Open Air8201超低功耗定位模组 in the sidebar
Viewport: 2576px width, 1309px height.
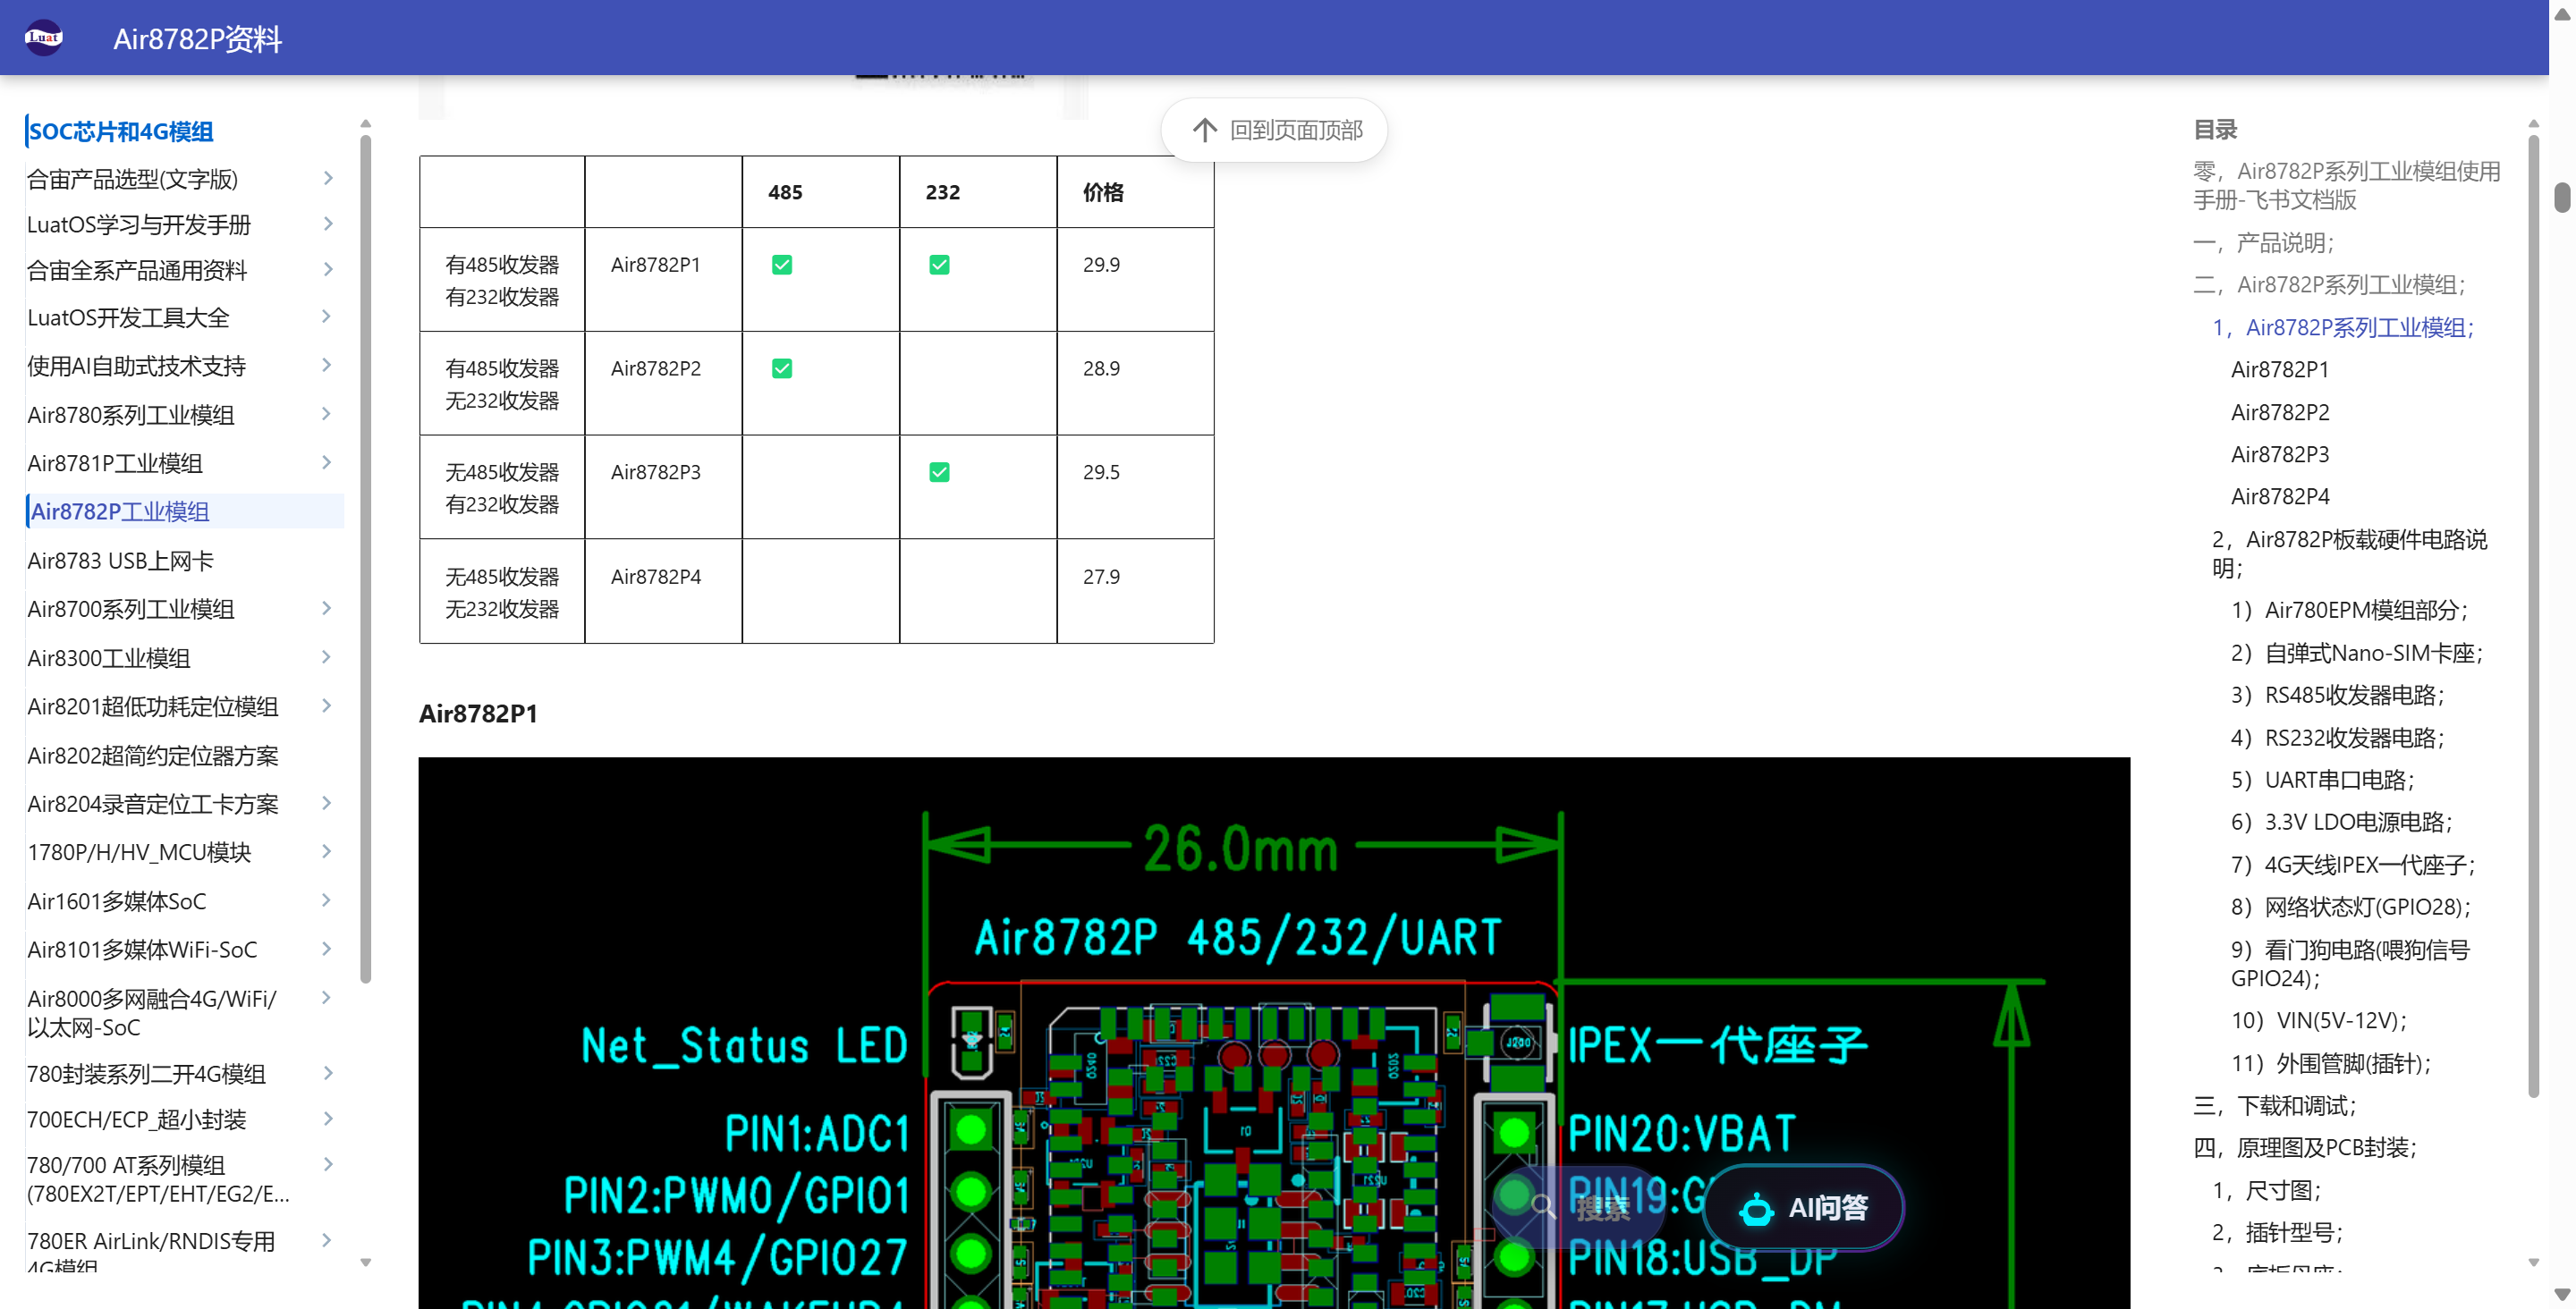tap(153, 707)
